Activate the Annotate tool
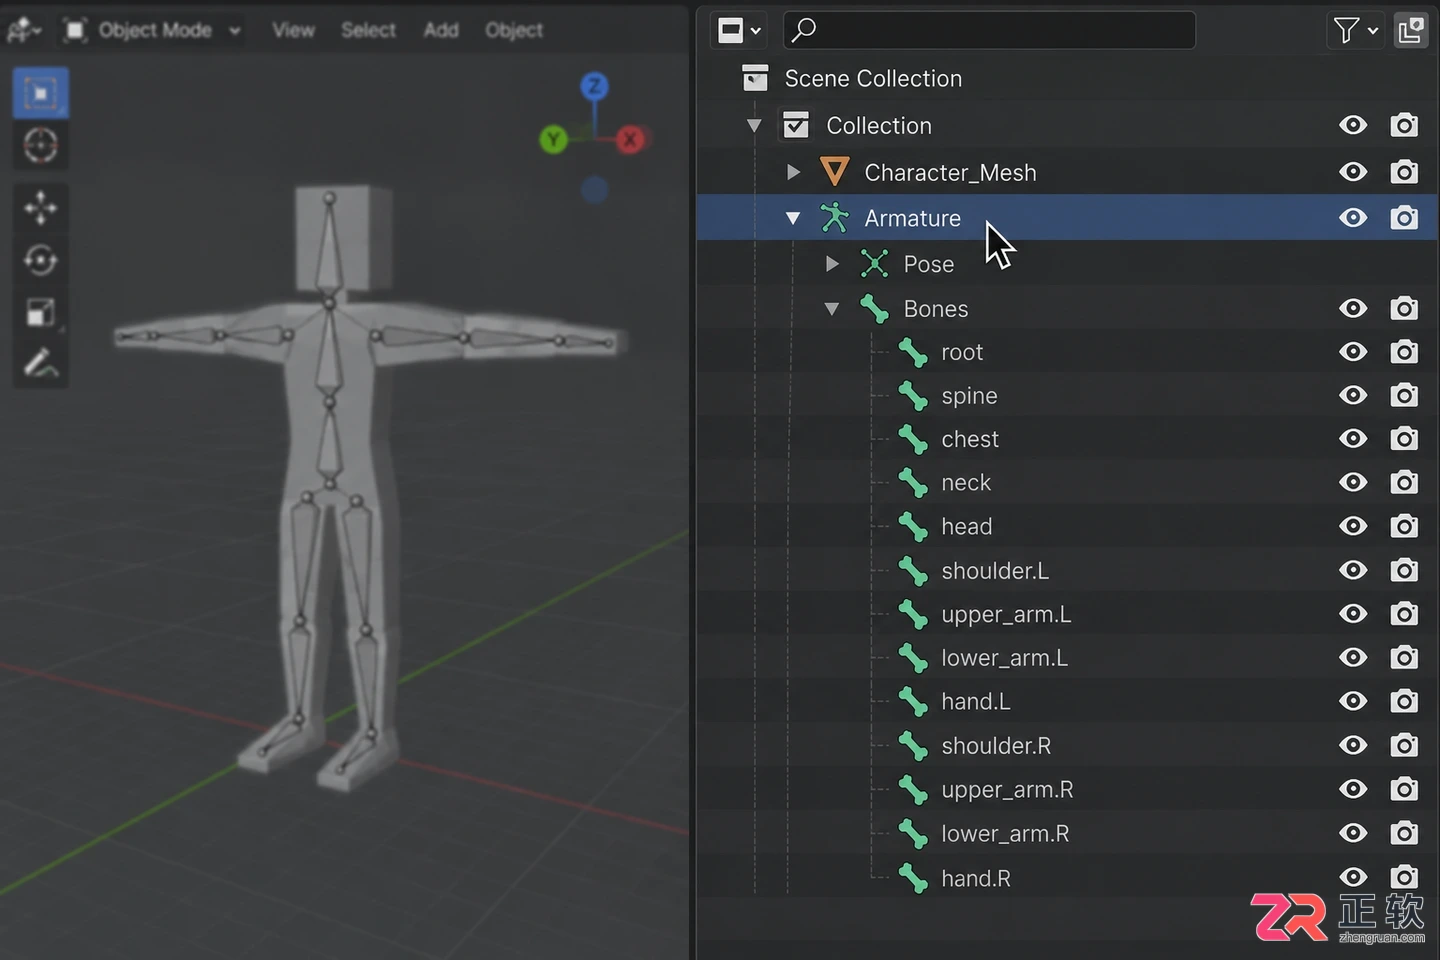 tap(40, 364)
